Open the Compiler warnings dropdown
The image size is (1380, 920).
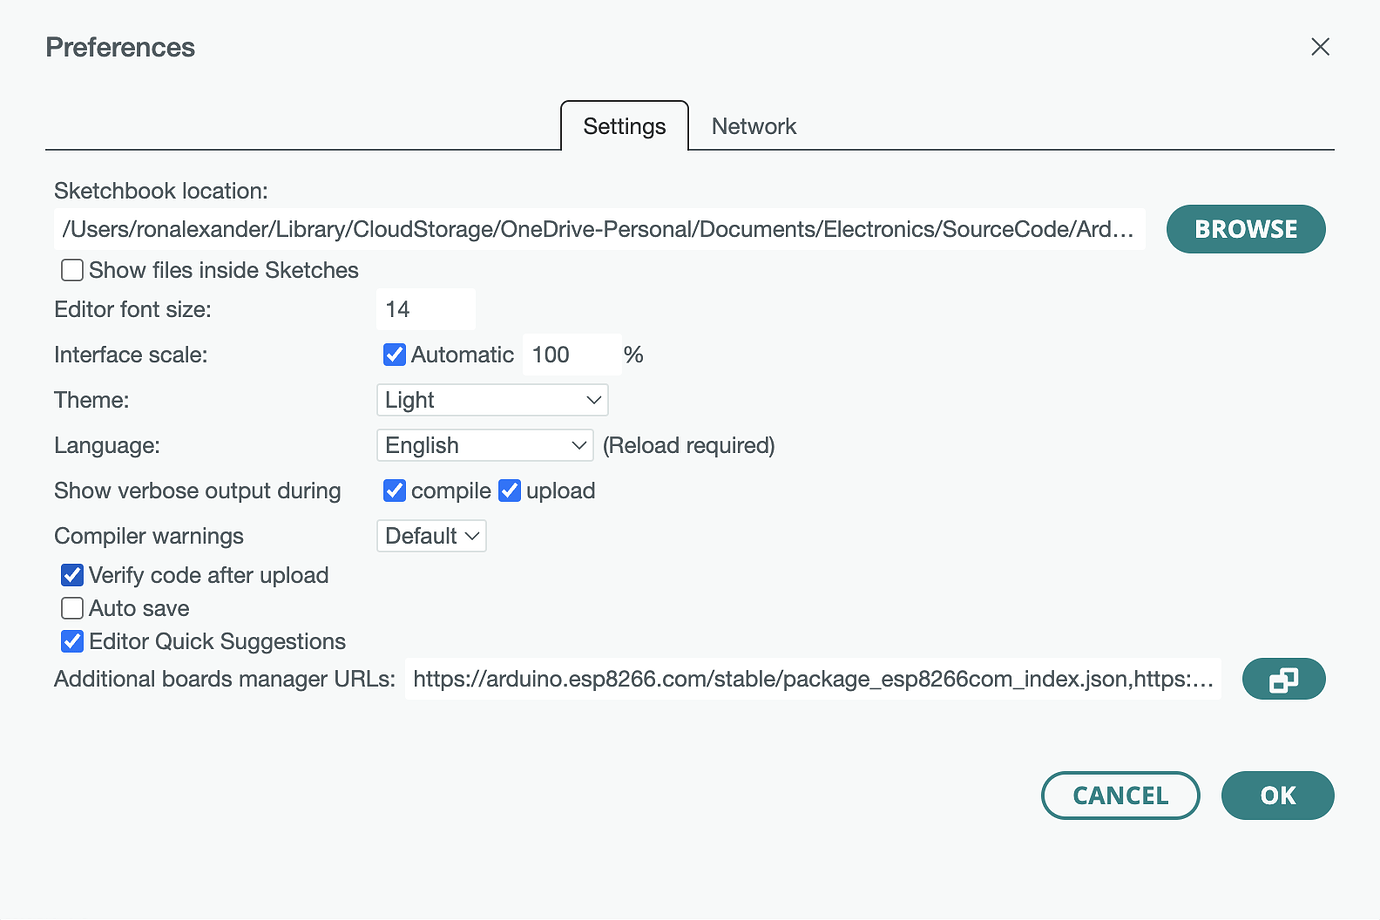431,536
